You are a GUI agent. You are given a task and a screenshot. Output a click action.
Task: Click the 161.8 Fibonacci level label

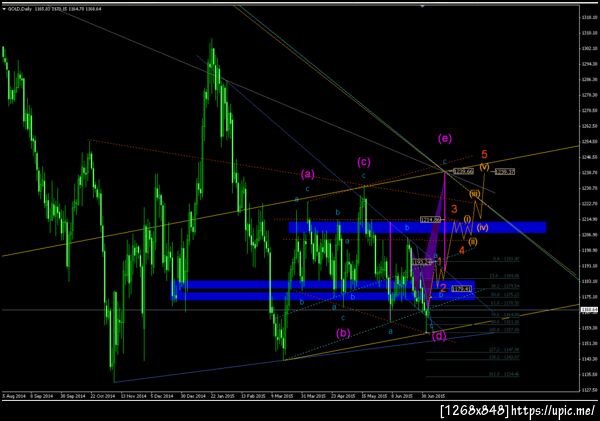(504, 374)
